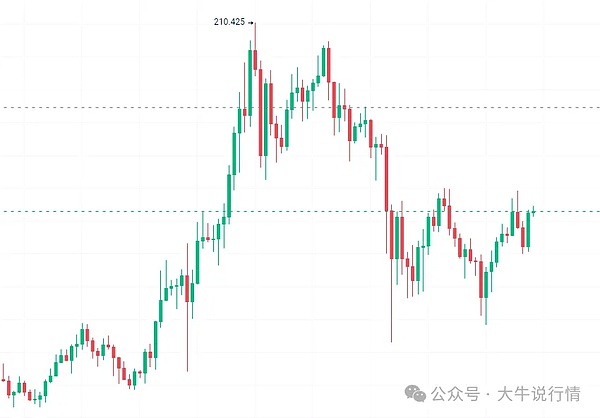Click the 210.425 high price label

tap(228, 21)
